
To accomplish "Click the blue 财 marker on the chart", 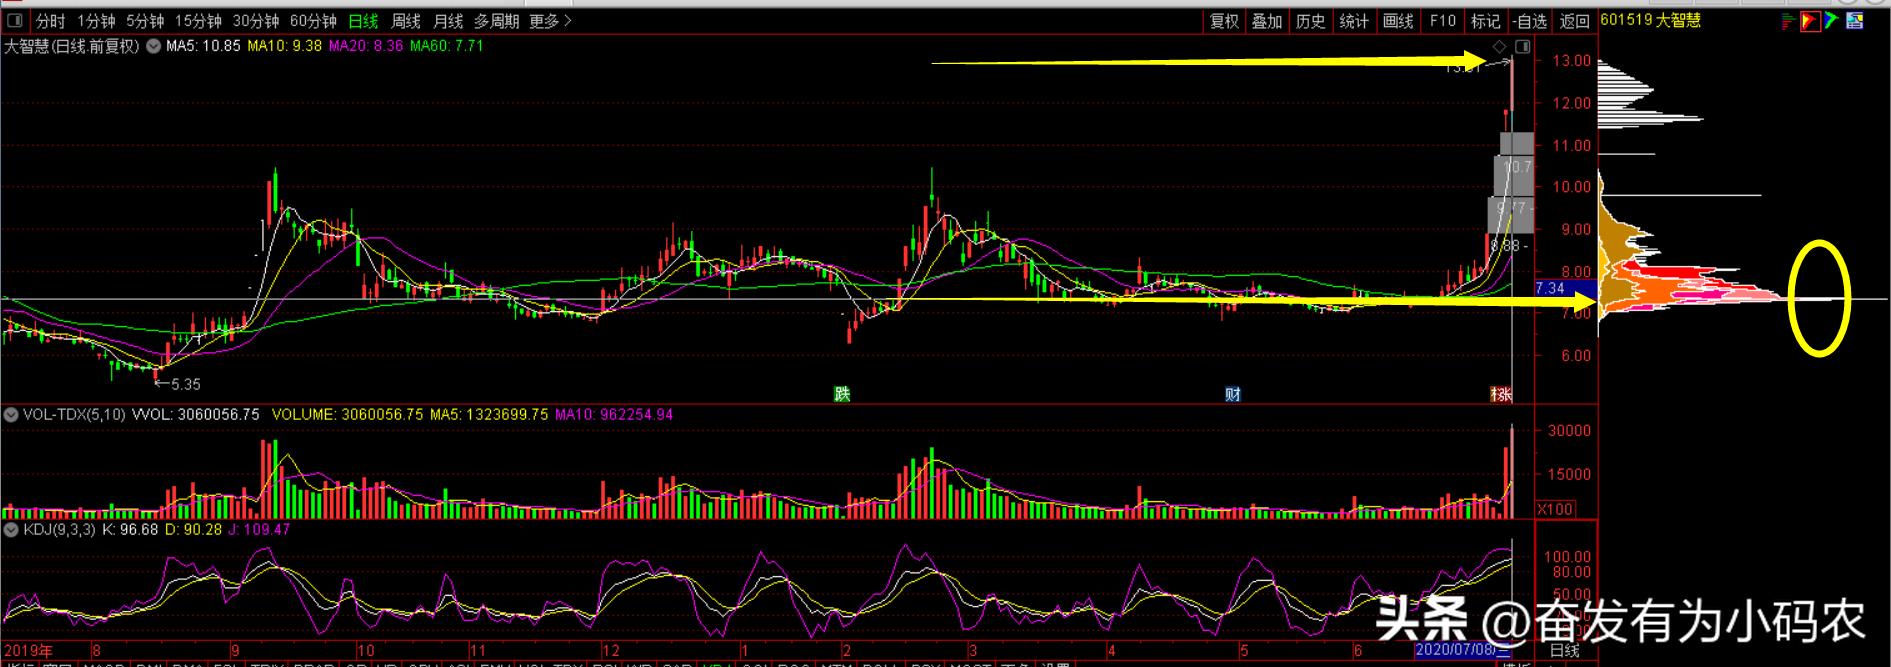I will click(1233, 394).
